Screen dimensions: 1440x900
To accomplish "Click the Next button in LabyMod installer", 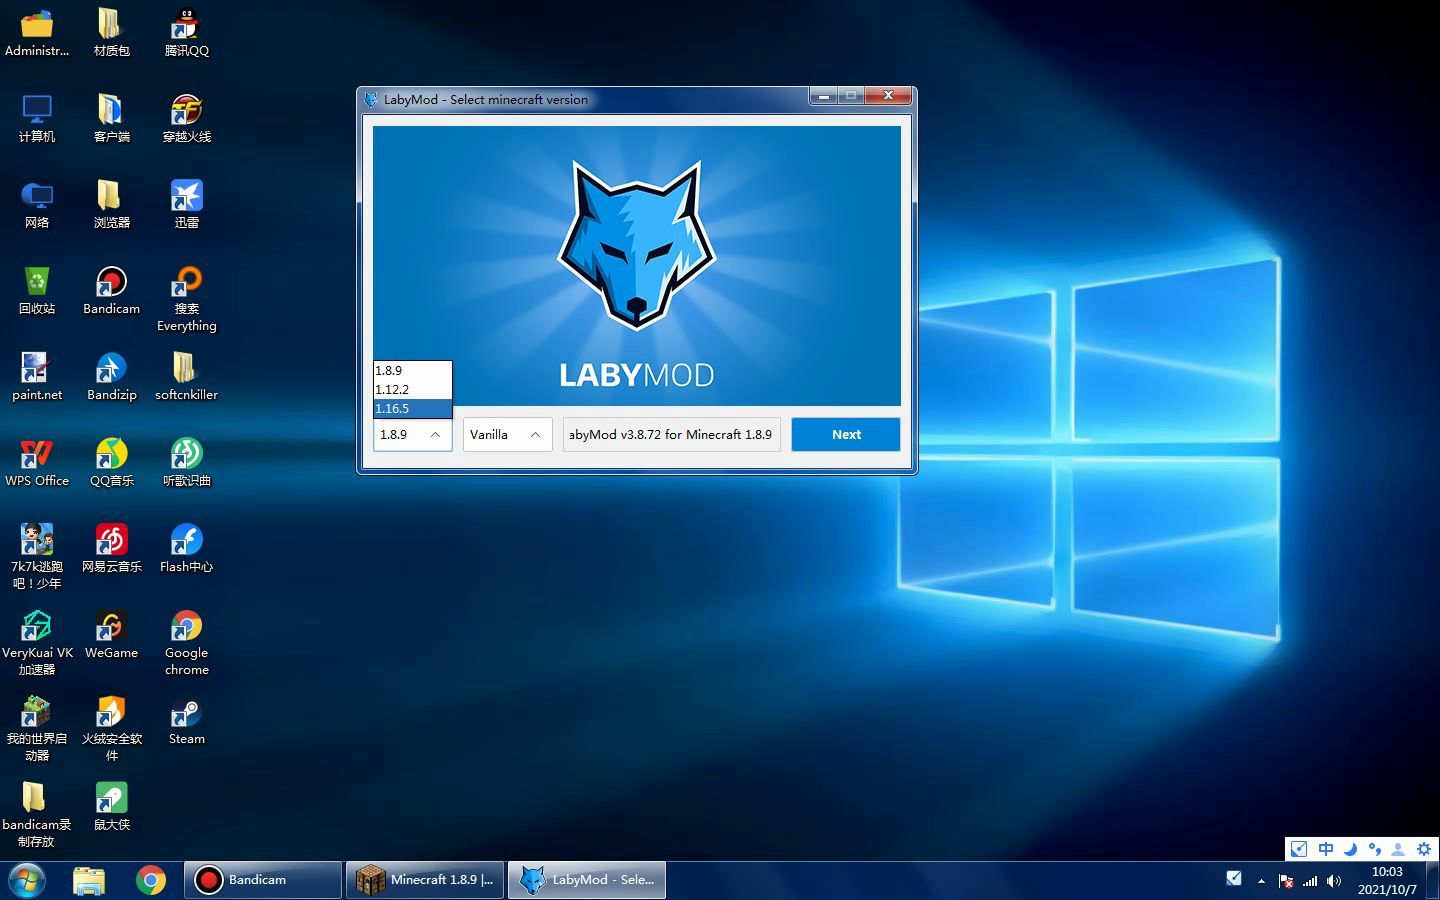I will point(846,434).
